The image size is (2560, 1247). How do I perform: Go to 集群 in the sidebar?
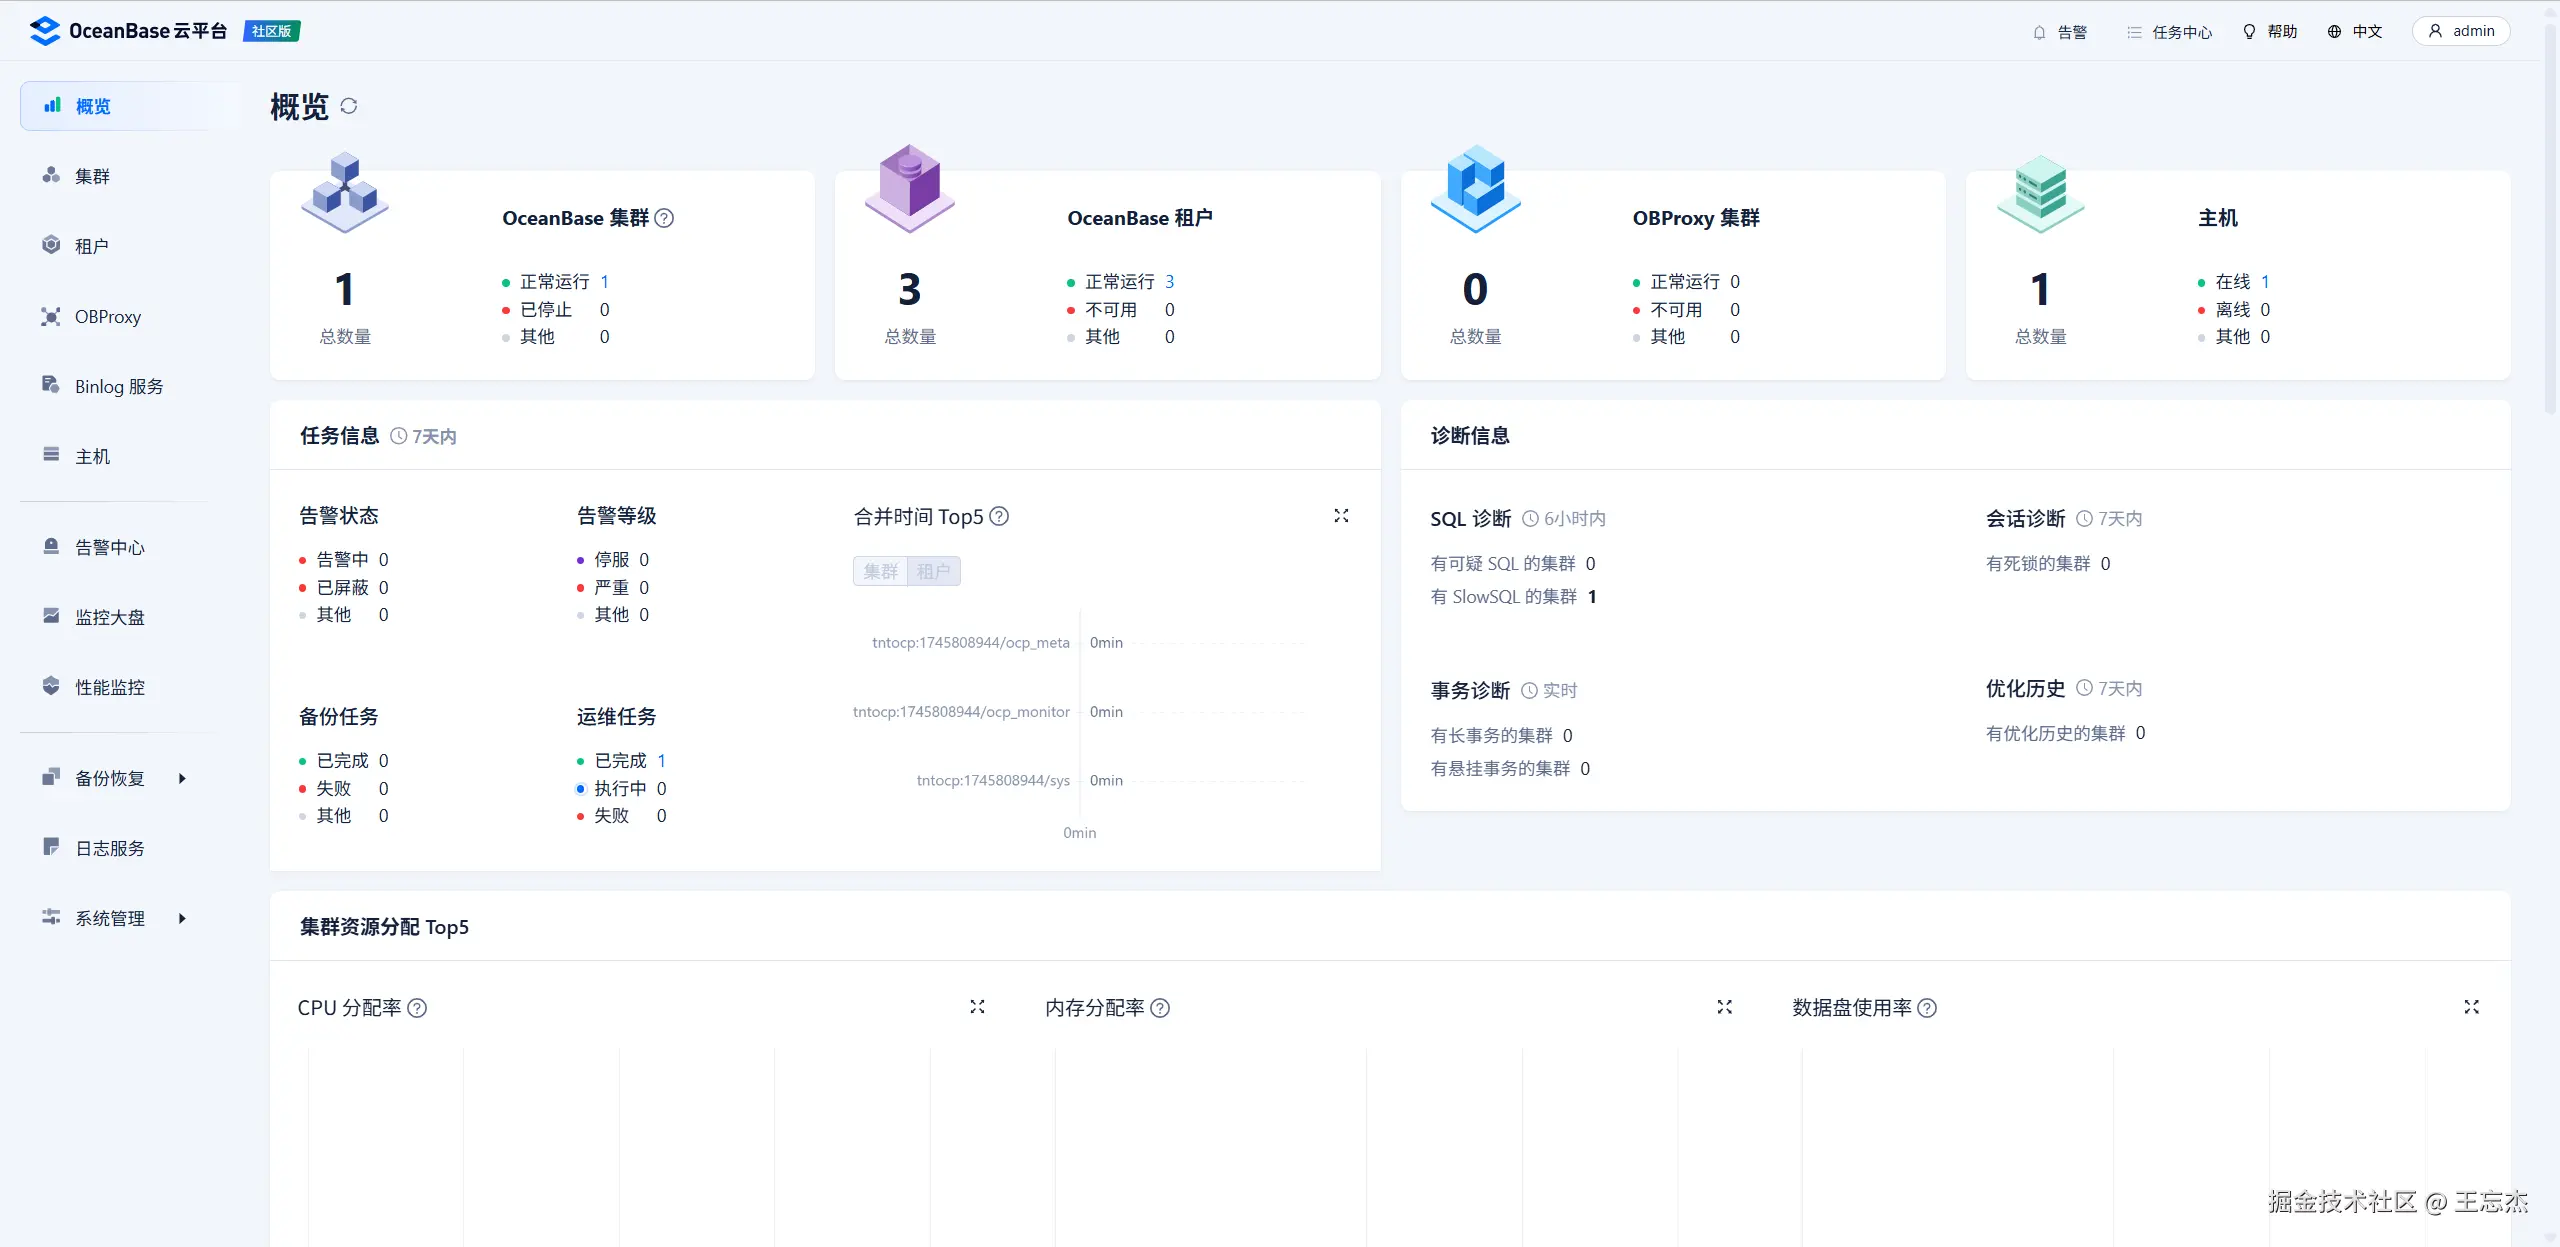(x=92, y=176)
